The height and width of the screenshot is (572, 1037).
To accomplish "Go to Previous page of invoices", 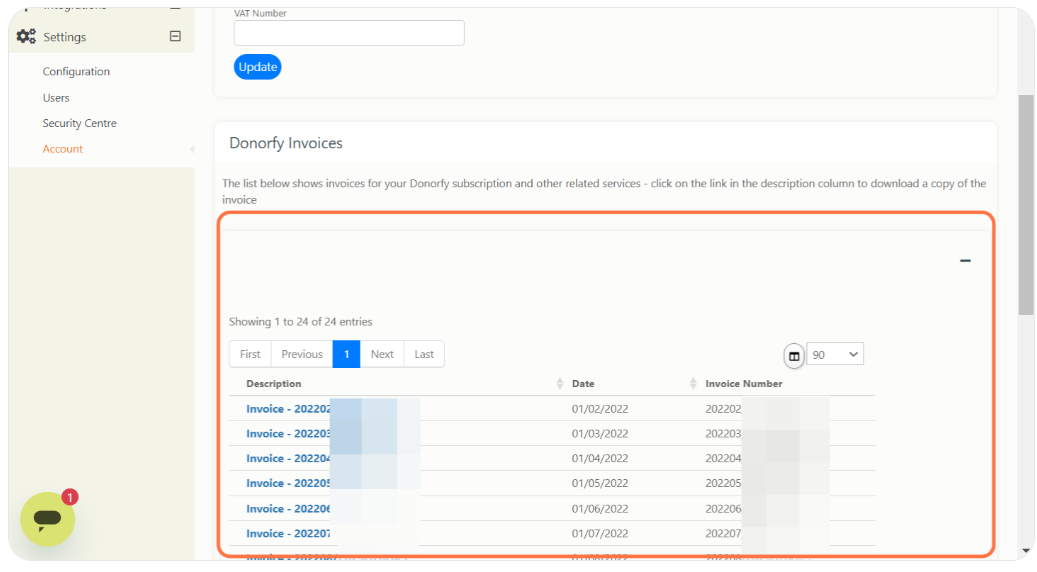I will pos(302,354).
